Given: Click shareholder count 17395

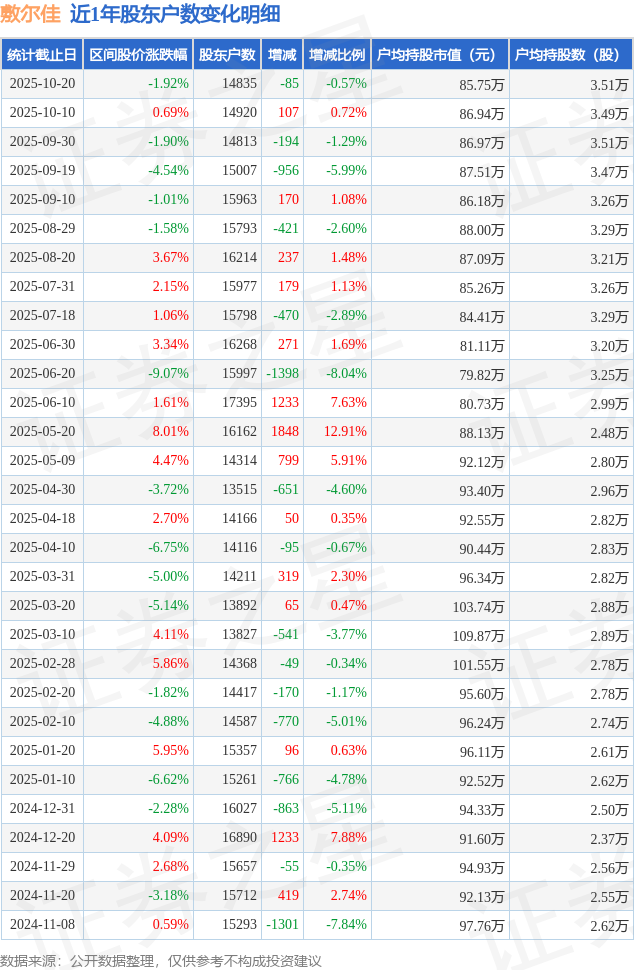Looking at the screenshot, I should (x=238, y=403).
